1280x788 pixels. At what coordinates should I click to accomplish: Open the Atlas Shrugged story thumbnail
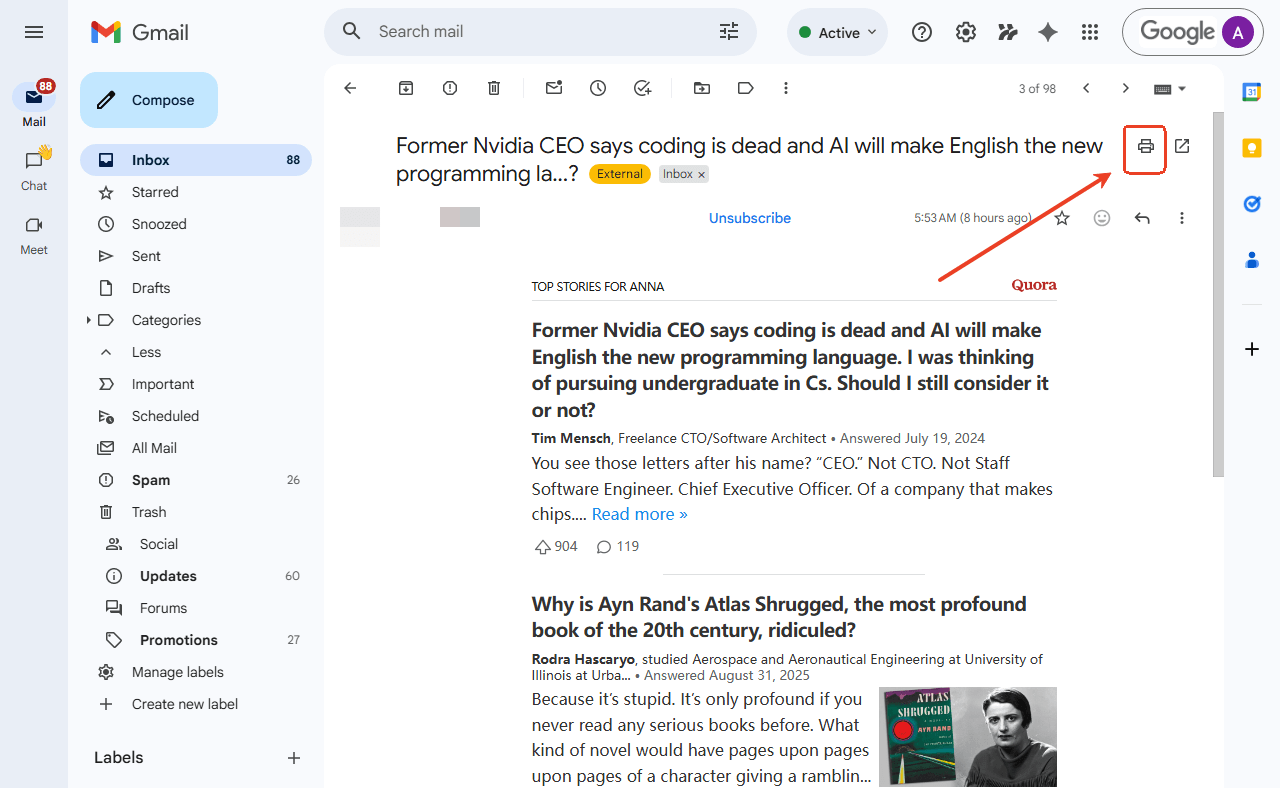coord(968,737)
